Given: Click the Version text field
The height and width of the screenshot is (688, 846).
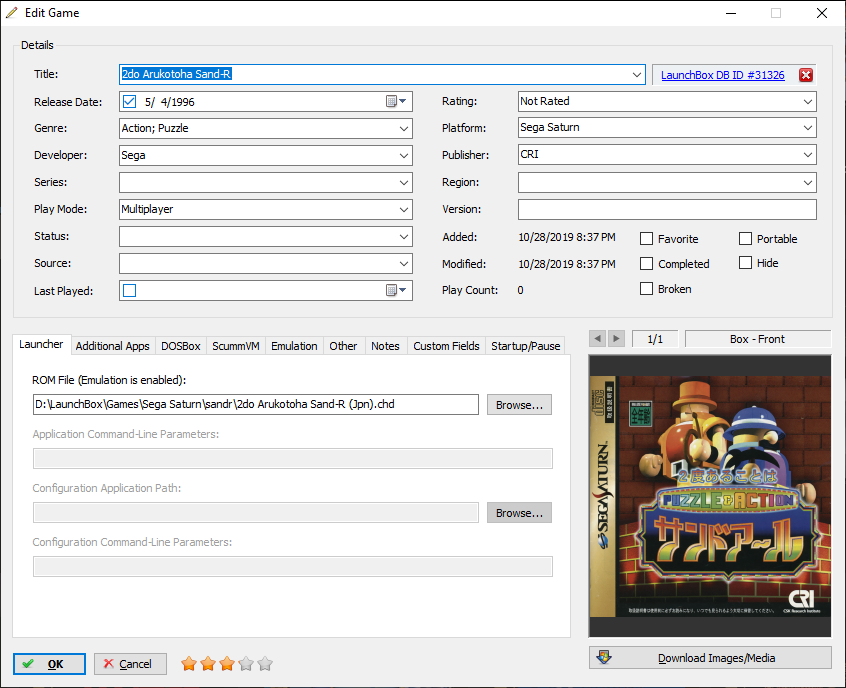Looking at the screenshot, I should click(x=667, y=209).
